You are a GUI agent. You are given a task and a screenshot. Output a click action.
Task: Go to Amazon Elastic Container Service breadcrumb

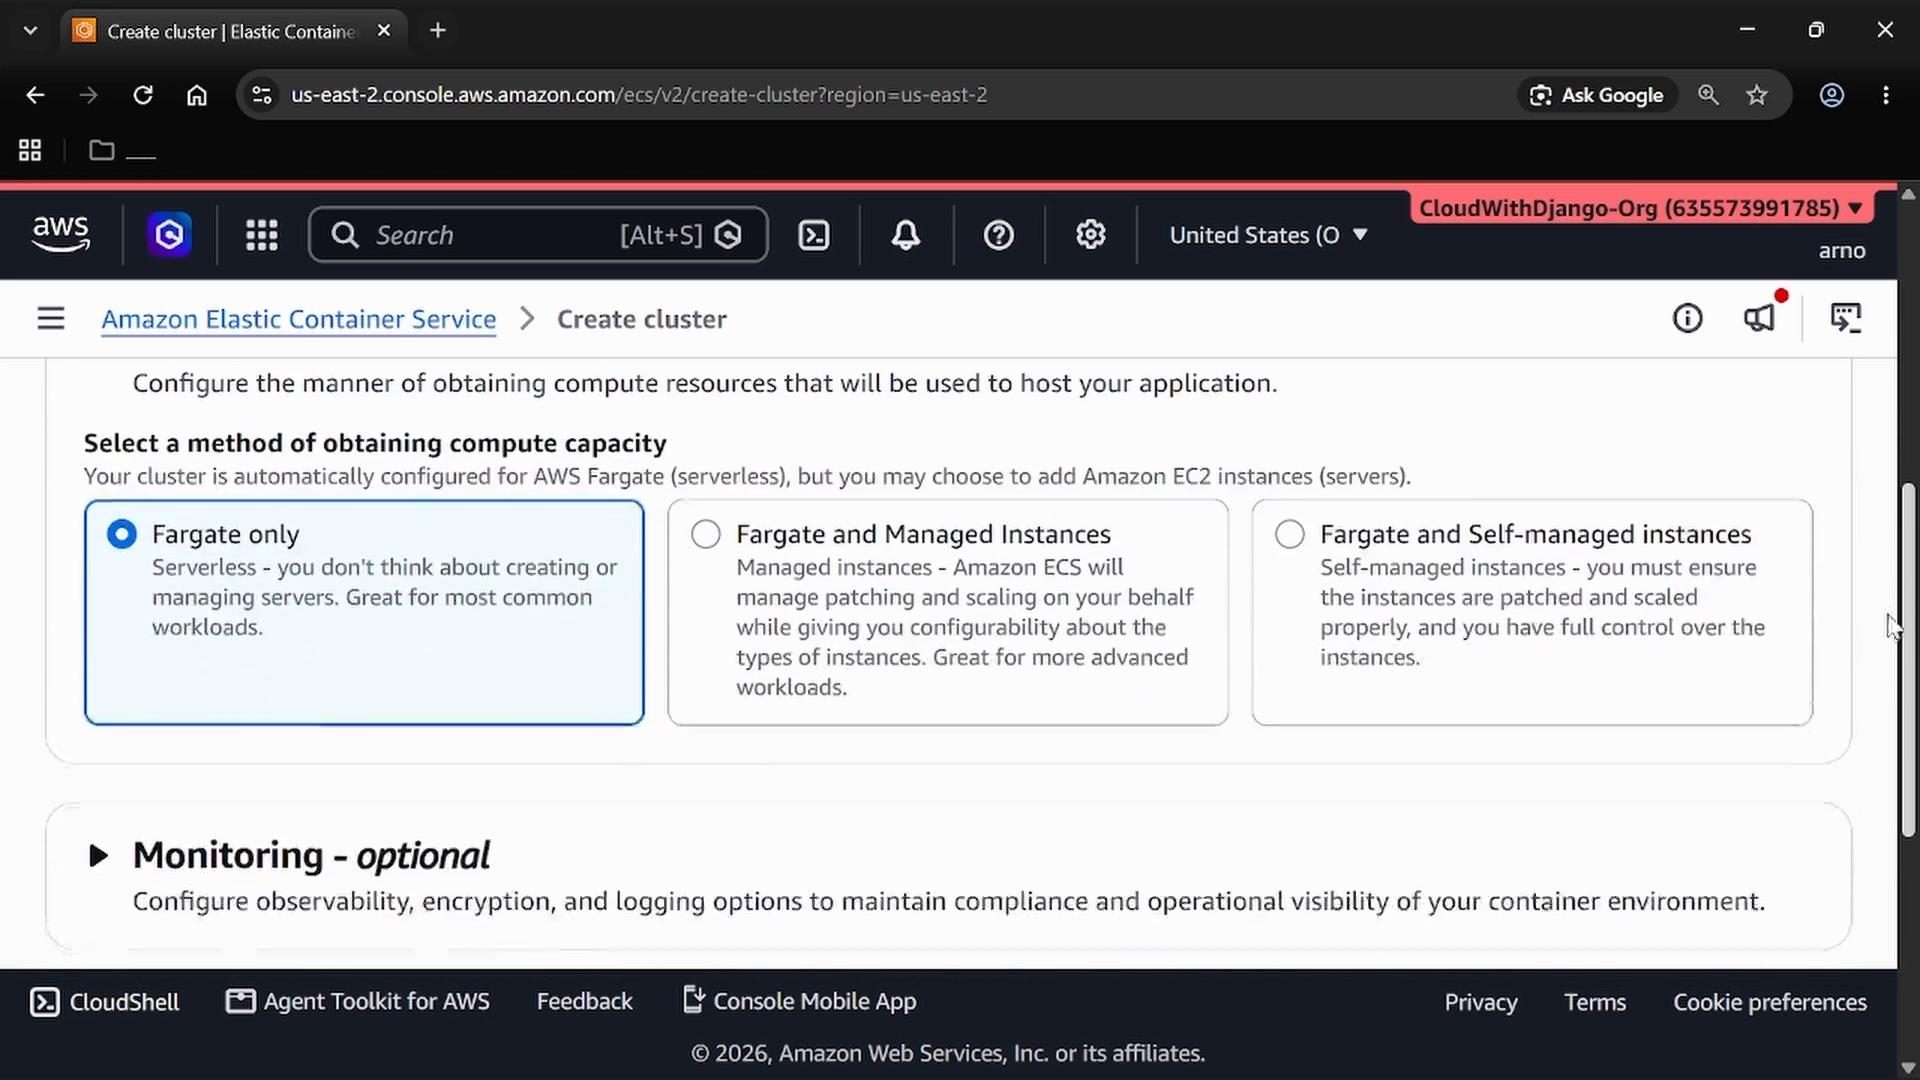point(299,319)
